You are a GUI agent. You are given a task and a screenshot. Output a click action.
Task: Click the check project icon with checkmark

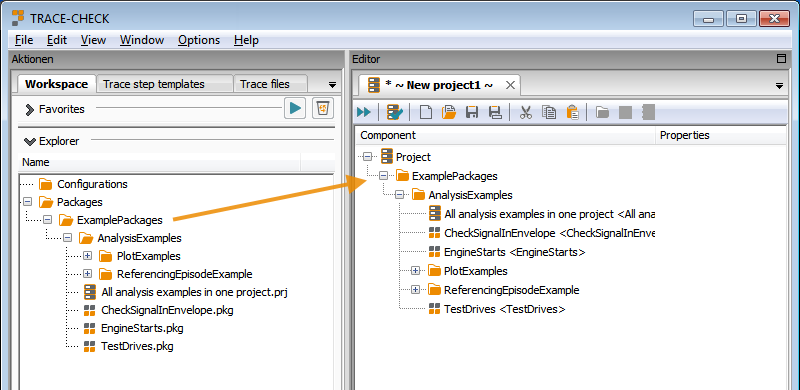coord(394,112)
